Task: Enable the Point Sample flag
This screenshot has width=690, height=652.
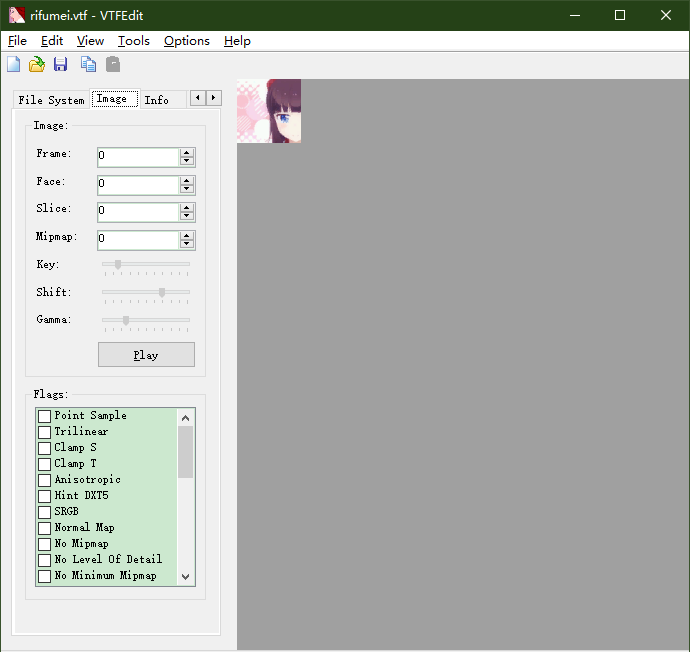Action: coord(44,416)
